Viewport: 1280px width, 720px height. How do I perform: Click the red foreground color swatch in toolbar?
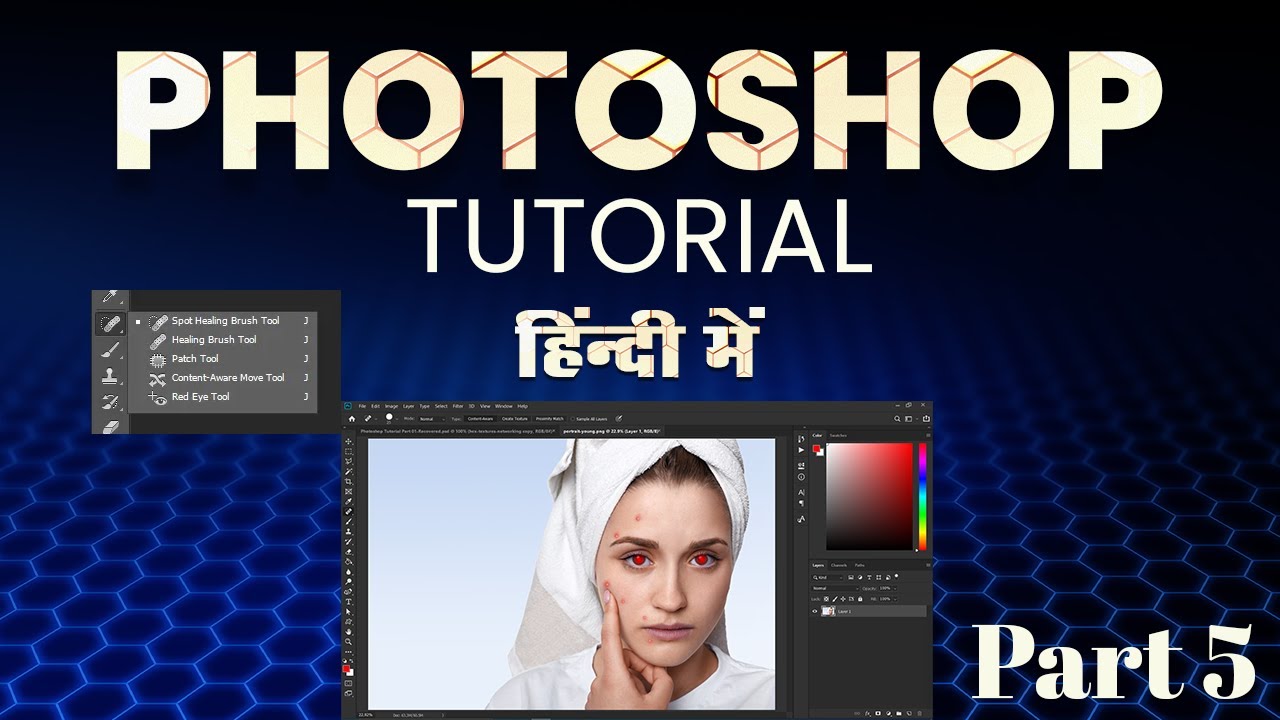tap(346, 668)
